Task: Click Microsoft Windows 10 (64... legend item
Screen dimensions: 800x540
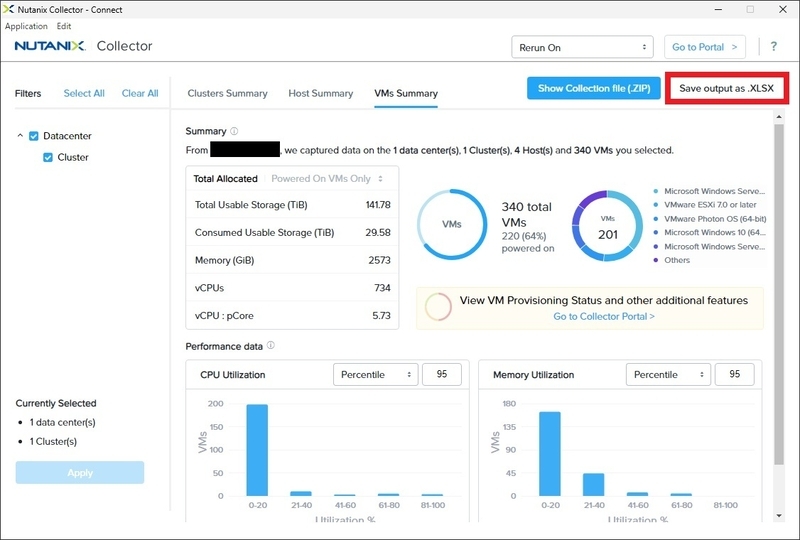Action: click(x=710, y=232)
